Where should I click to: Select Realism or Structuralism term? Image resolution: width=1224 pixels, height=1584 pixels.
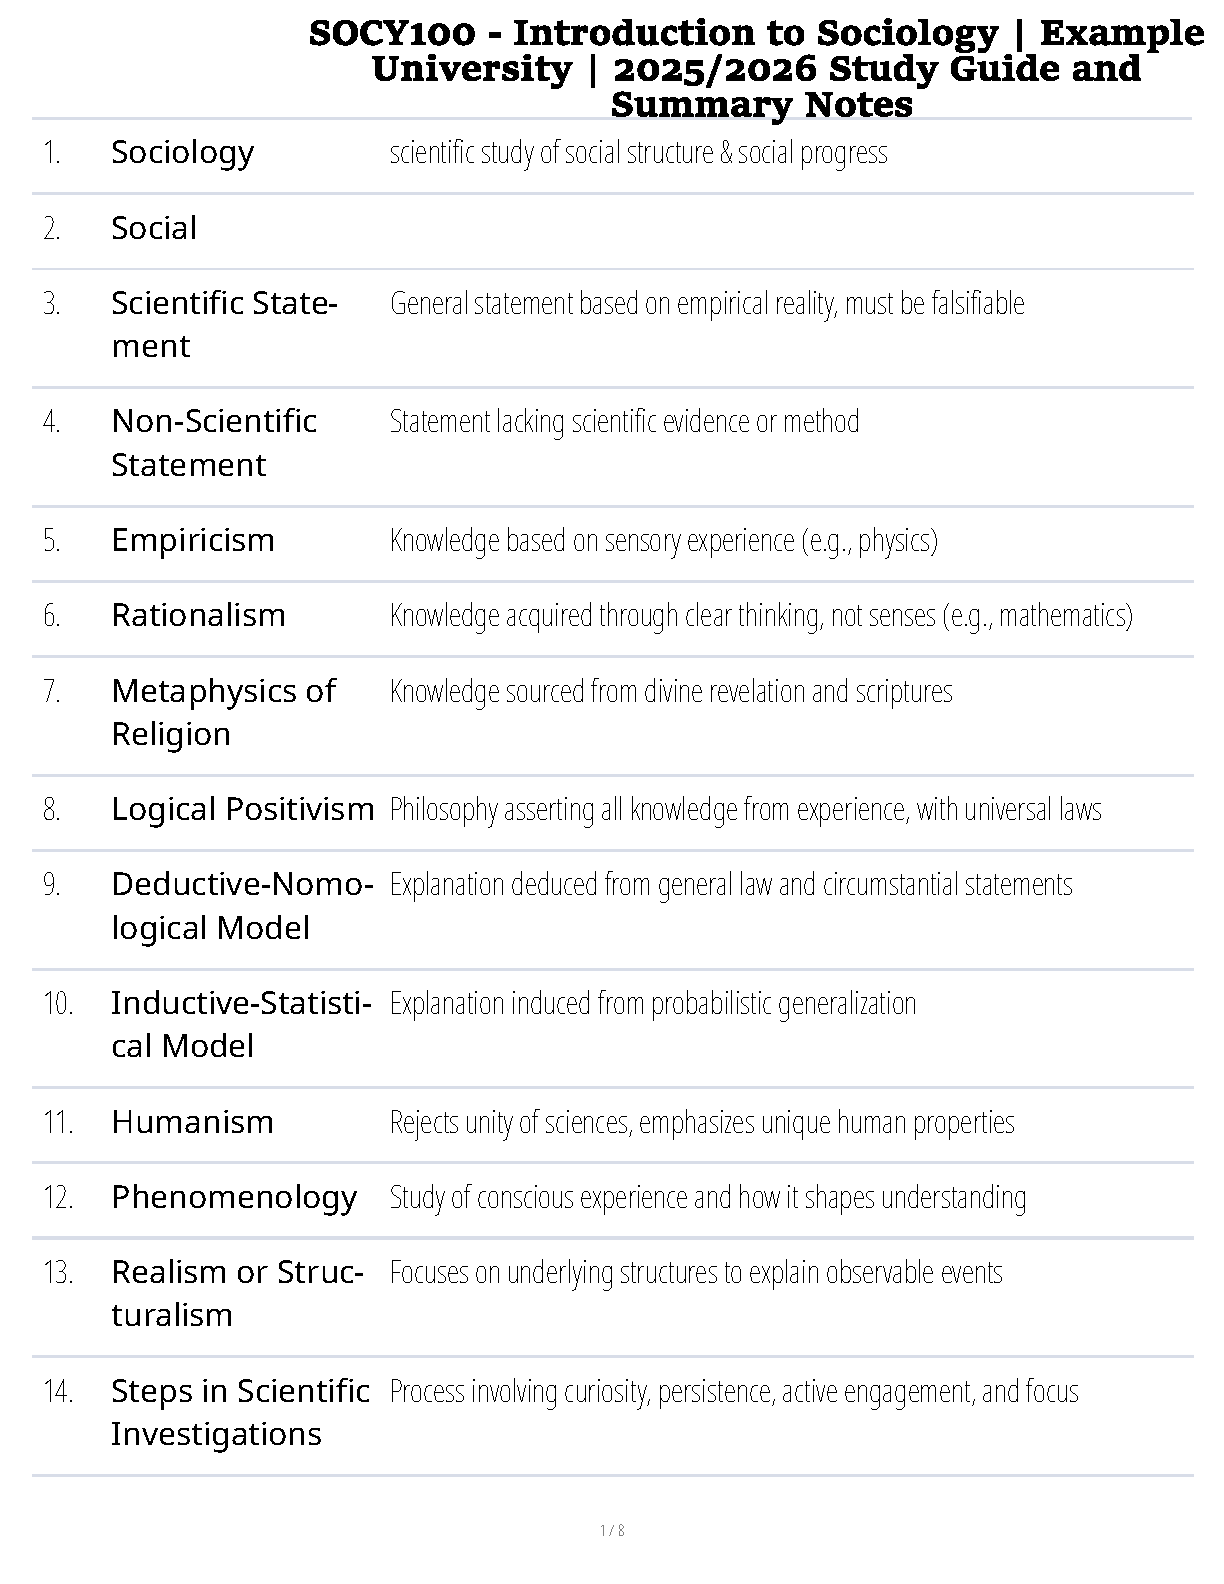(x=237, y=1293)
